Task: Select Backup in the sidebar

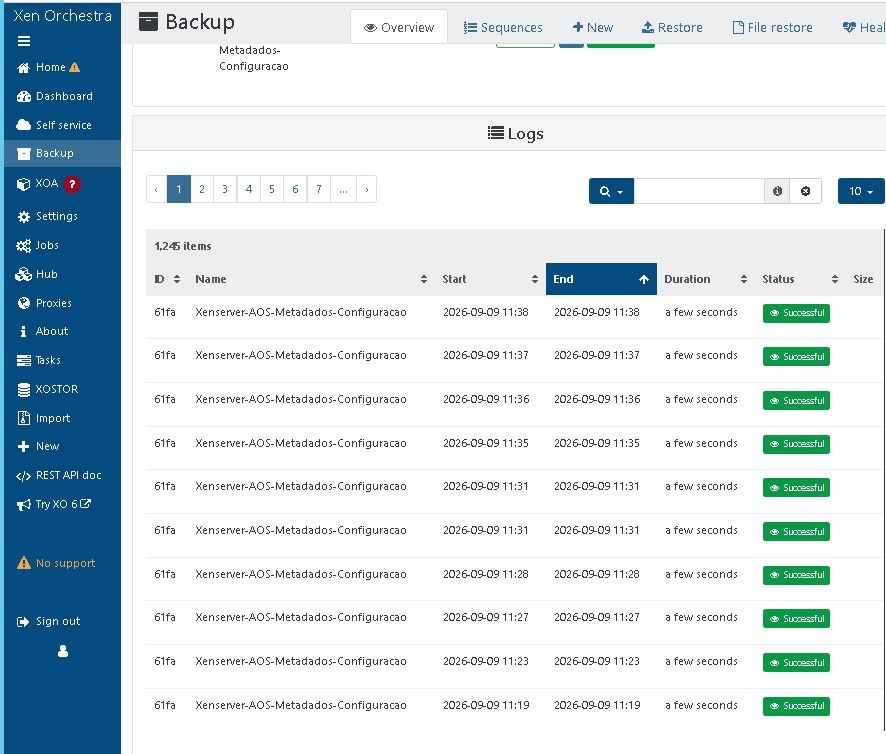Action: 62,153
